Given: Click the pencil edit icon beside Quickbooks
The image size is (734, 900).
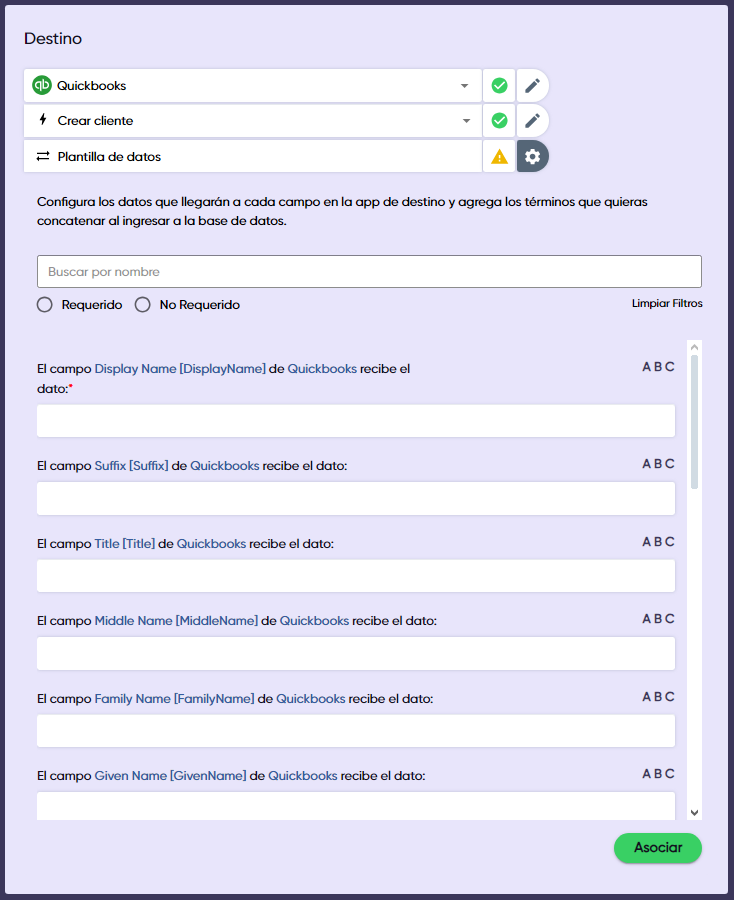Looking at the screenshot, I should pyautogui.click(x=533, y=86).
